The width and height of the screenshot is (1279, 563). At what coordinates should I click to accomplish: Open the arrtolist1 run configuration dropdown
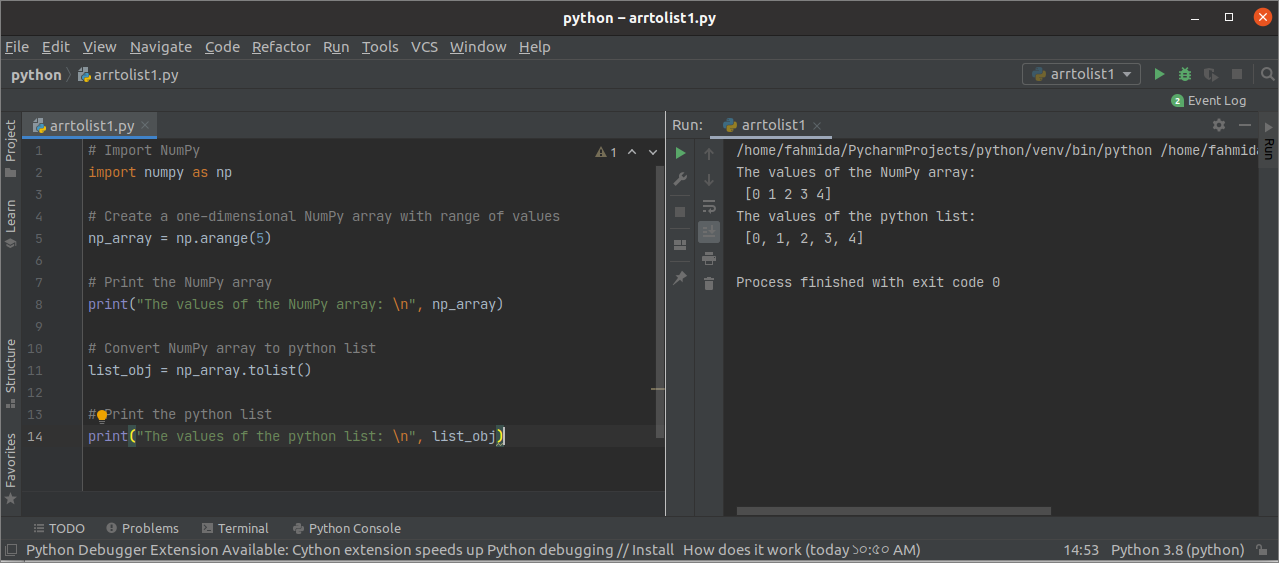coord(1081,74)
